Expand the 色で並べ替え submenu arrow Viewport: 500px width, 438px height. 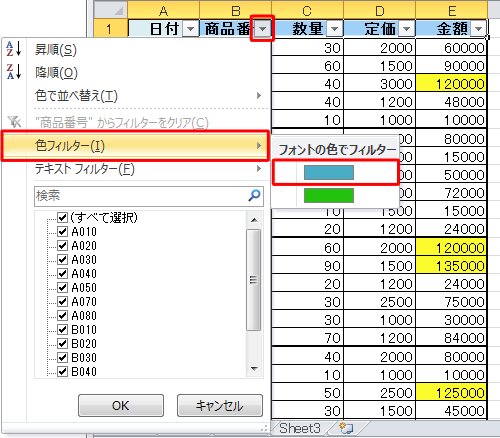(x=259, y=96)
